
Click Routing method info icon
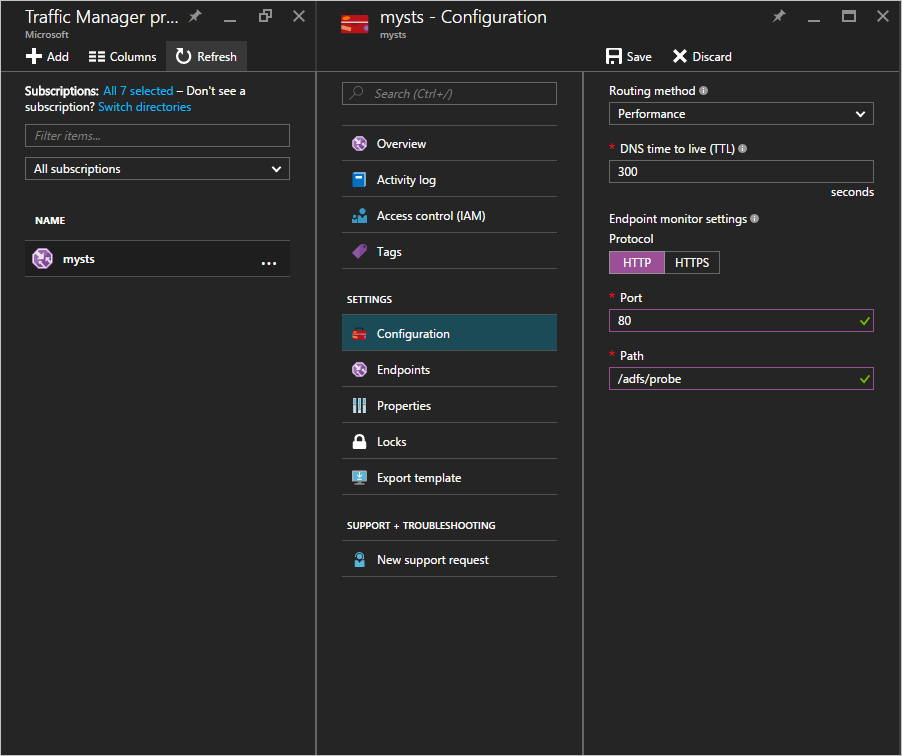[x=704, y=91]
